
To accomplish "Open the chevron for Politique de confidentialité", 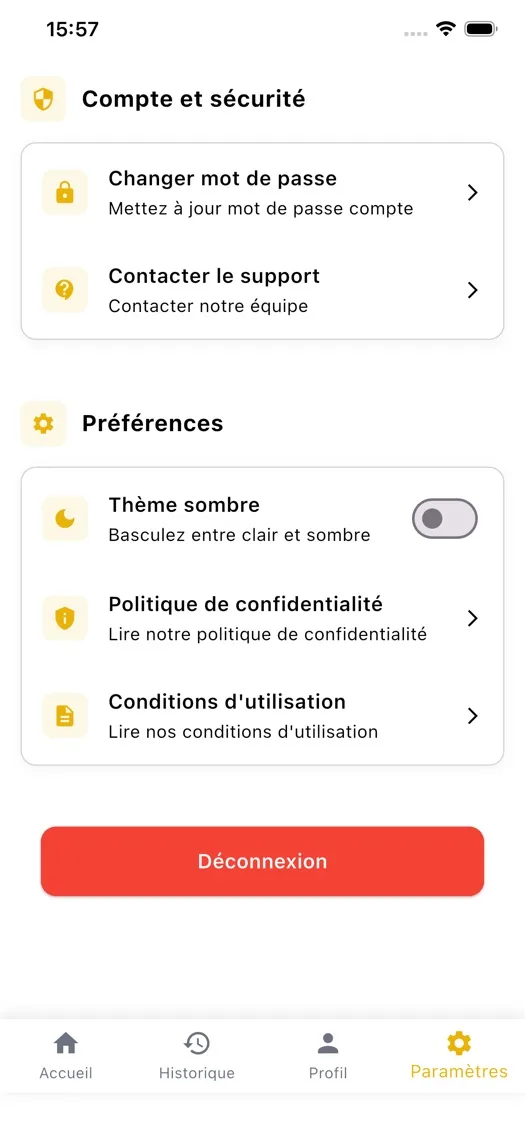I will pos(473,618).
